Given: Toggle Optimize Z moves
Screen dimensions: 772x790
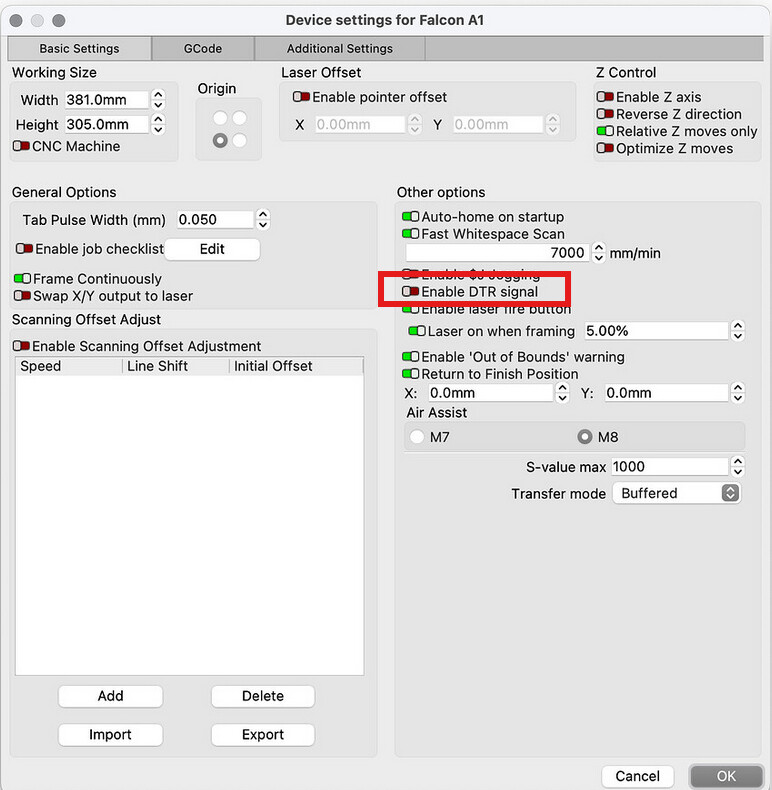Looking at the screenshot, I should pos(605,148).
